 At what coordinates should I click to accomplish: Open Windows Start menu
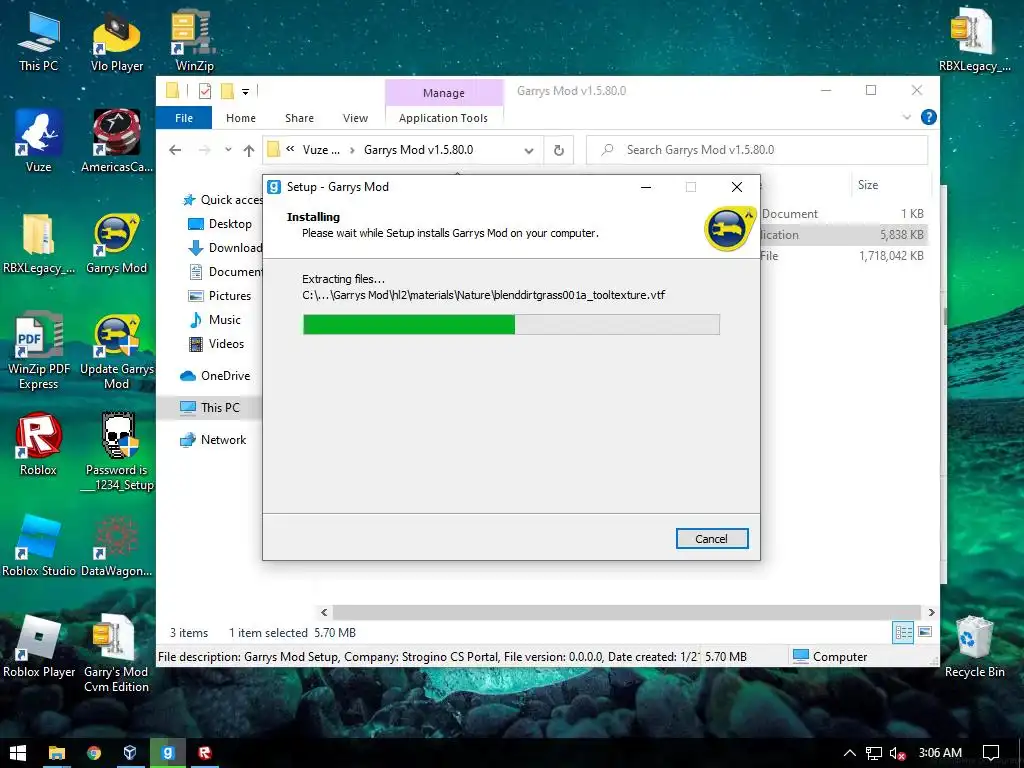click(x=18, y=753)
